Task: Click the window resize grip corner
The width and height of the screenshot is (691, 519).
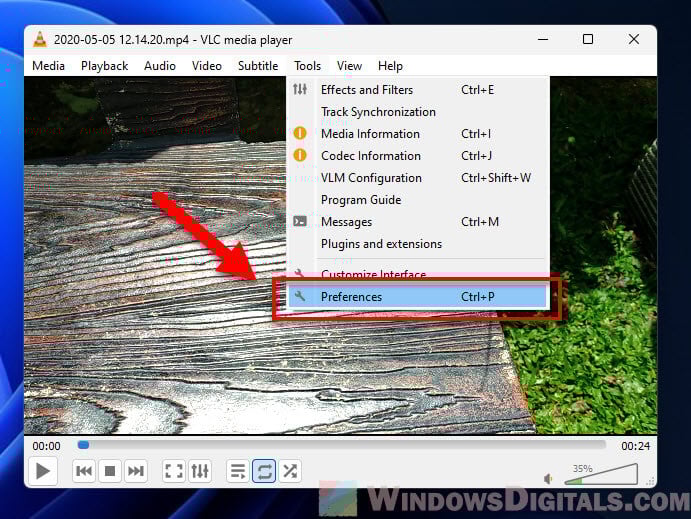Action: 650,482
